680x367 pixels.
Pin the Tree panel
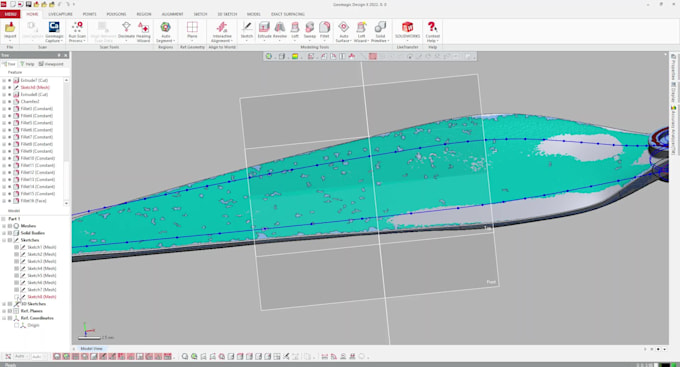pyautogui.click(x=59, y=55)
